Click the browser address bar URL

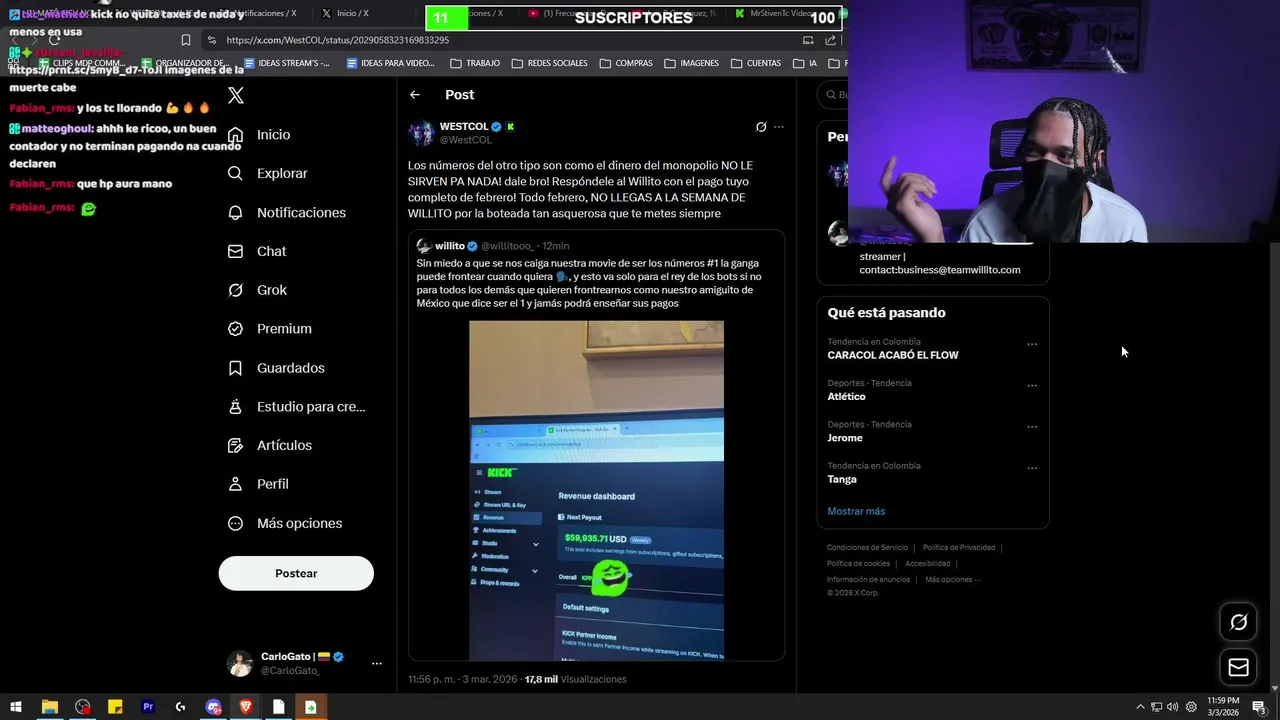click(337, 40)
